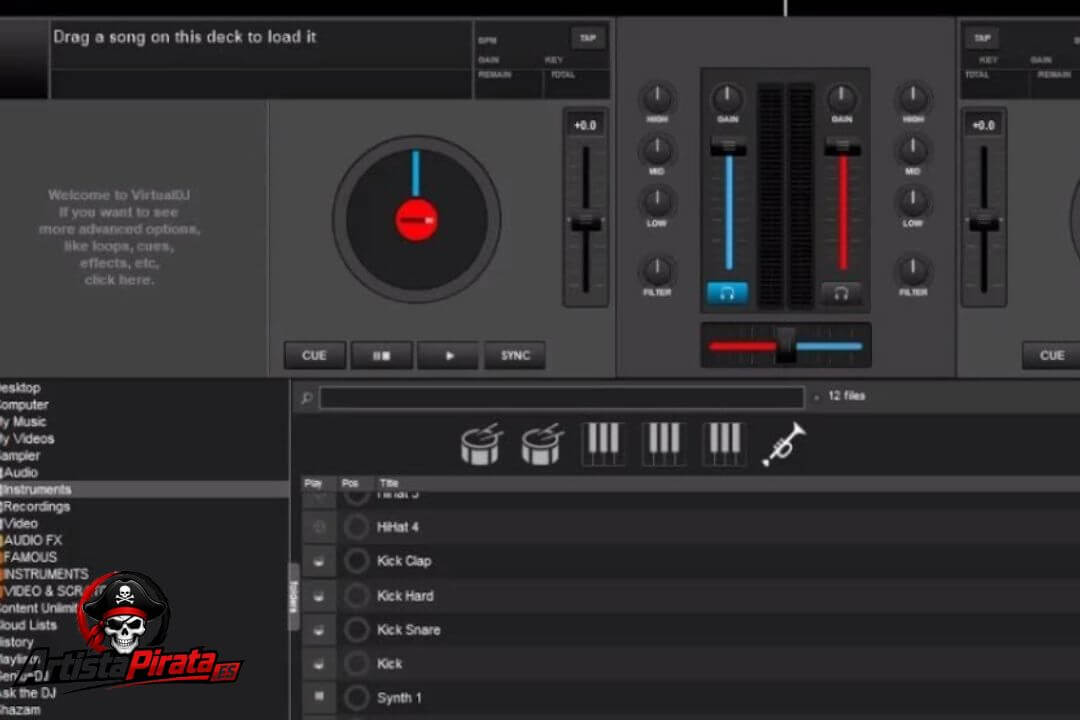Open the FAMOUS folder
This screenshot has width=1080, height=720.
coord(30,557)
